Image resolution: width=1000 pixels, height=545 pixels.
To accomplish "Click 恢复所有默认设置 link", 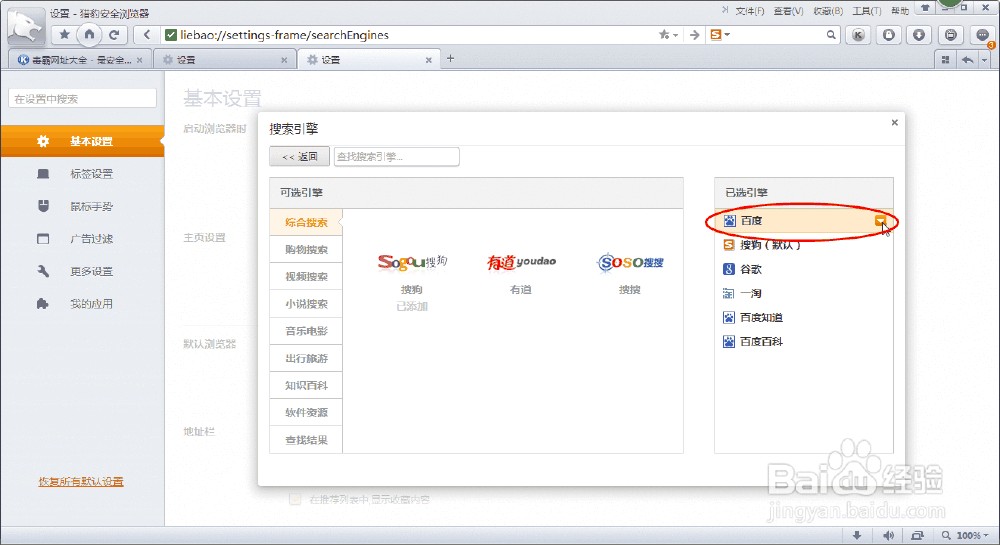I will 81,481.
